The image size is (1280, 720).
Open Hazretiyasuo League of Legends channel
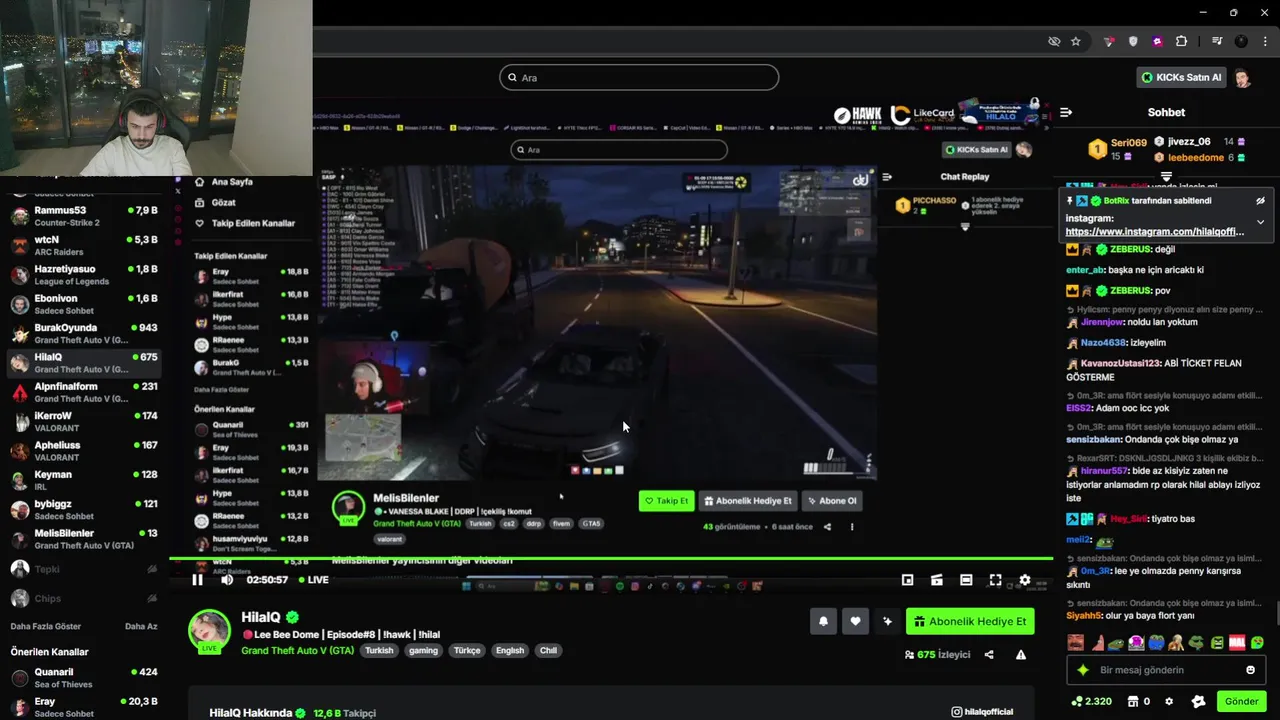(x=84, y=274)
